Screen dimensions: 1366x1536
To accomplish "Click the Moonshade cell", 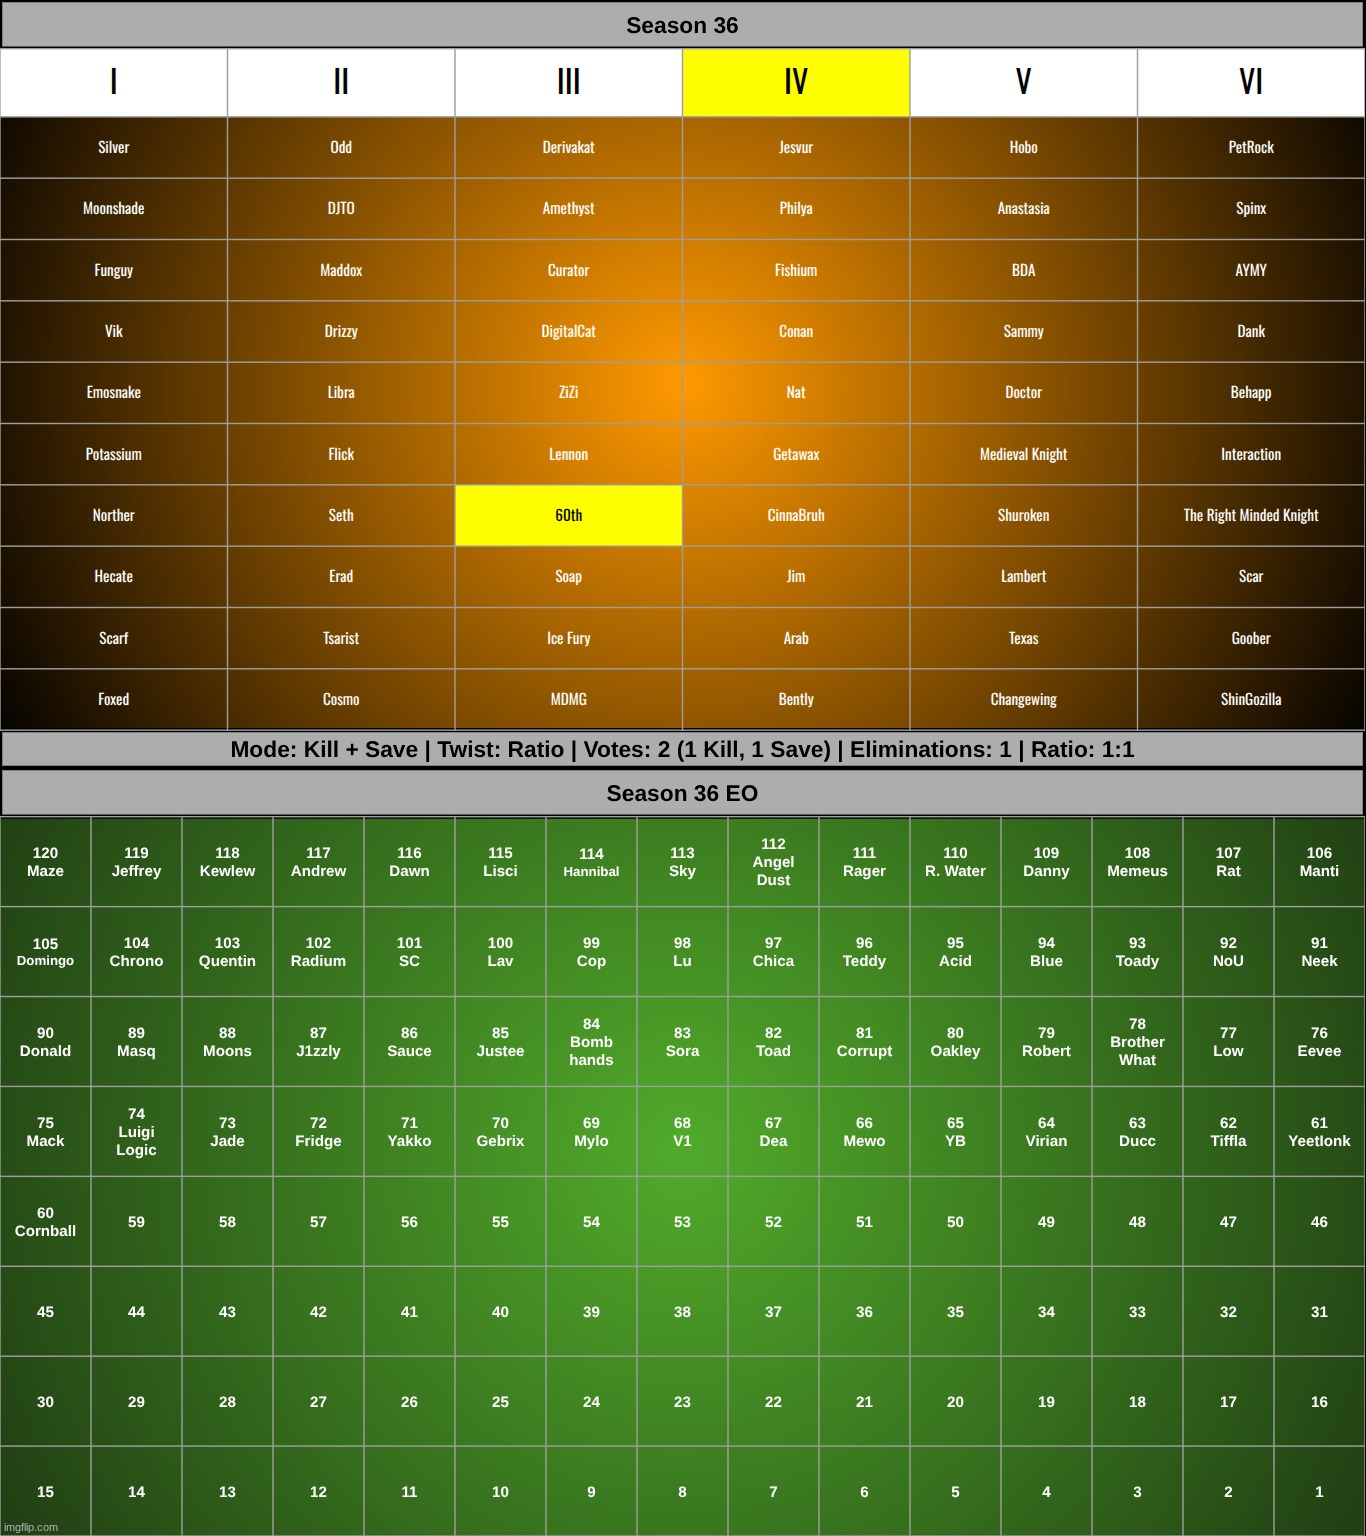I will 113,208.
